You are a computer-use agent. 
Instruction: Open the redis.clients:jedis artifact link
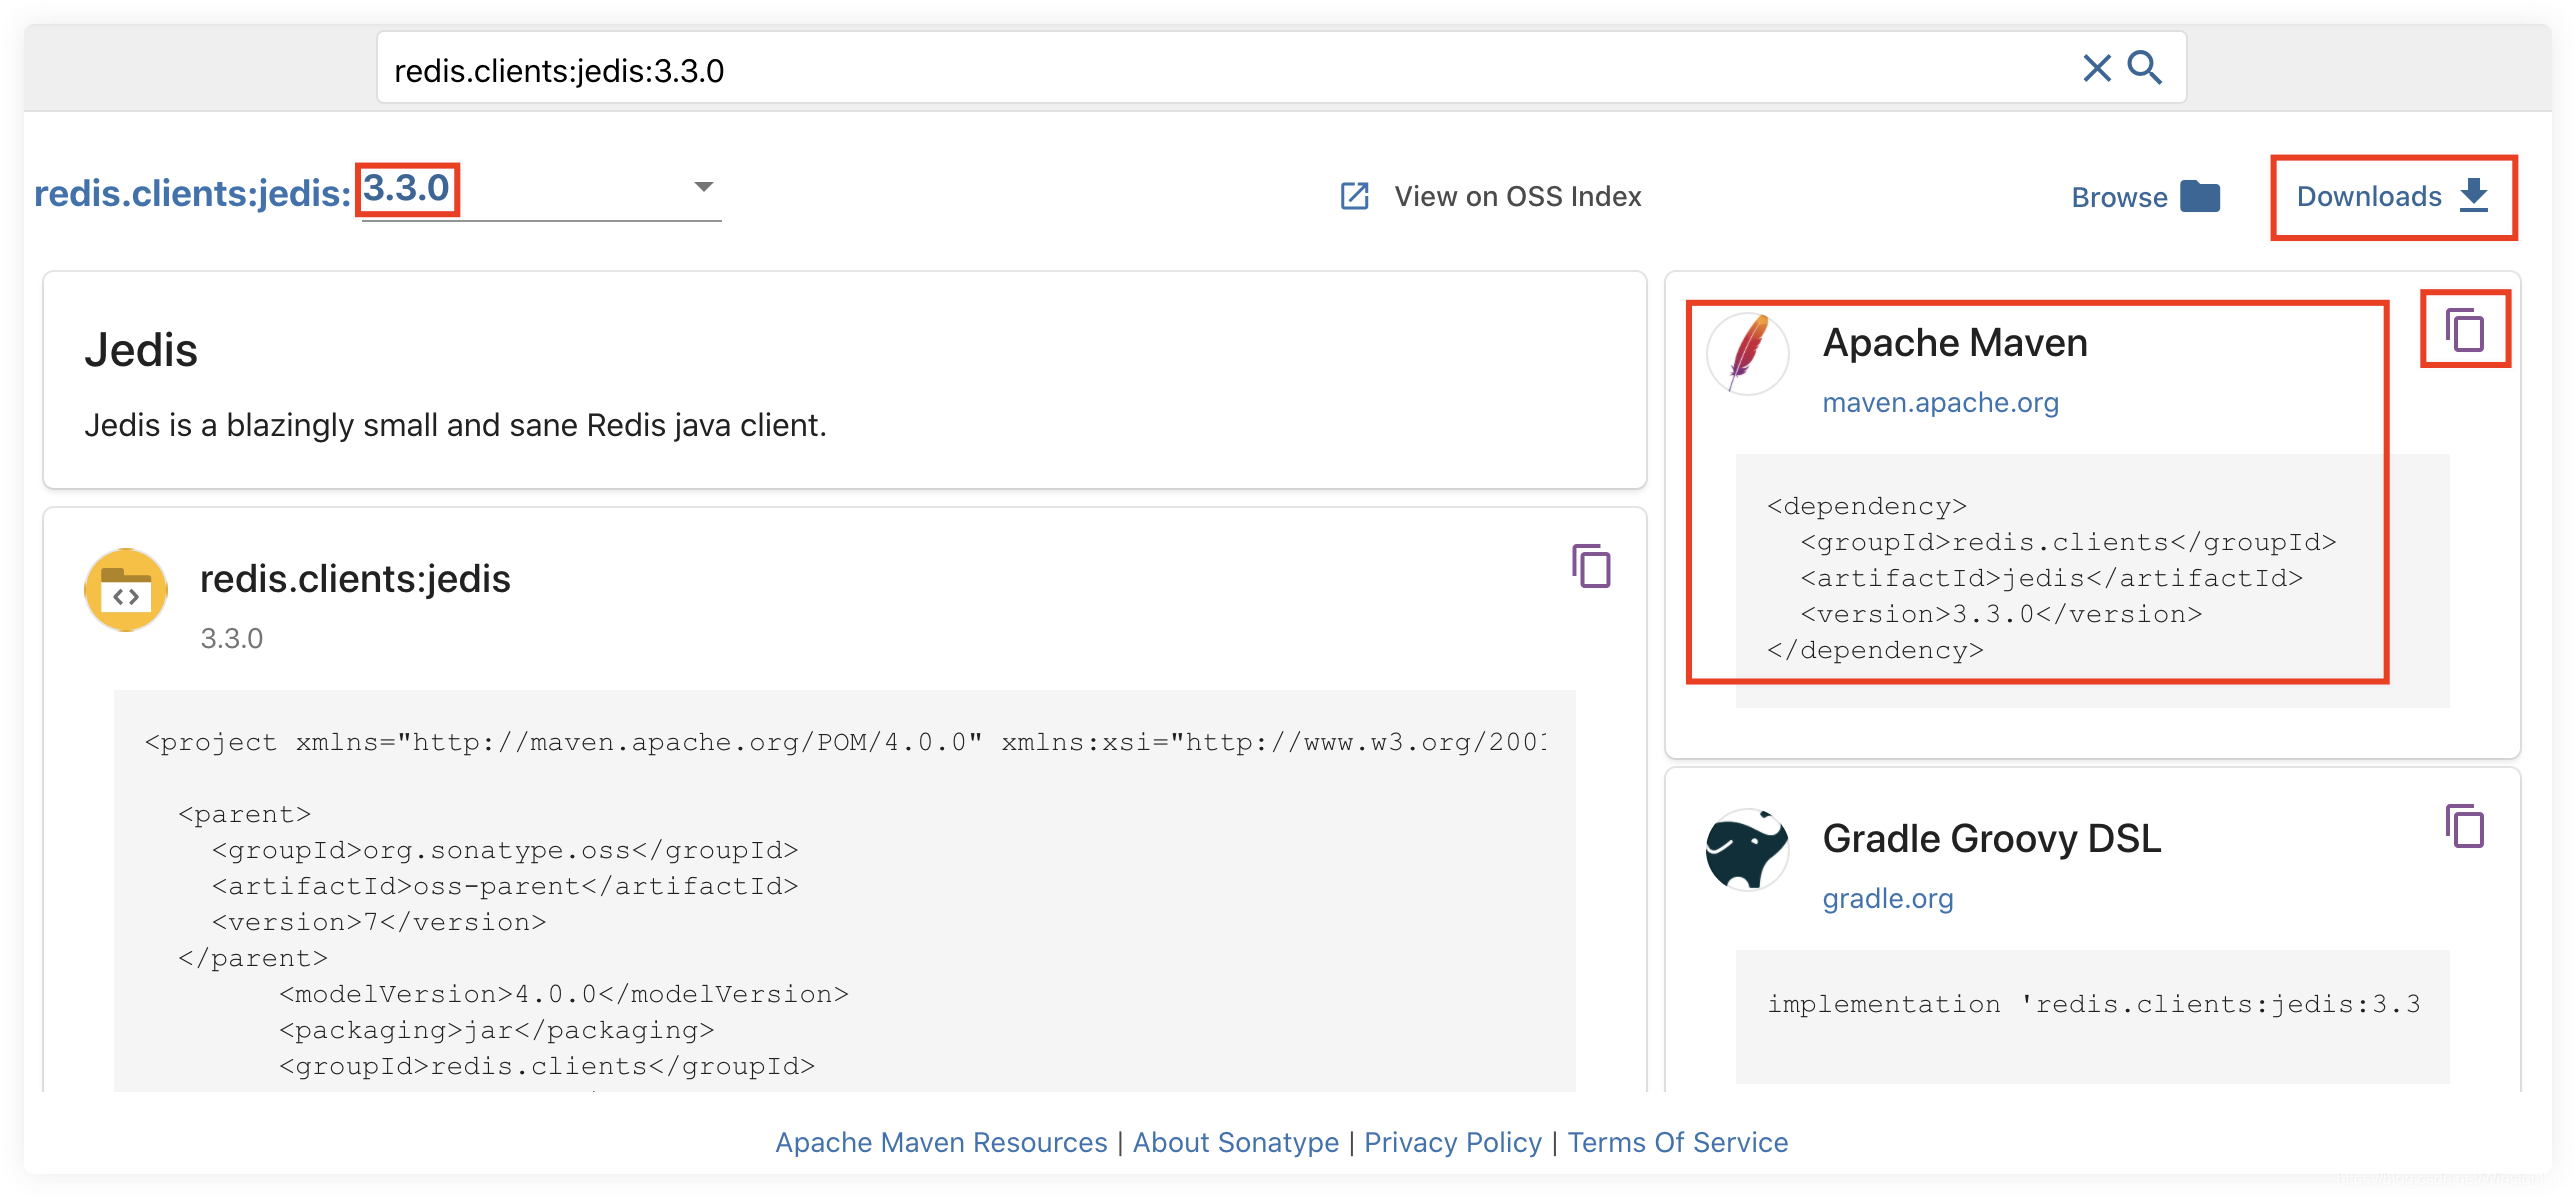click(192, 193)
